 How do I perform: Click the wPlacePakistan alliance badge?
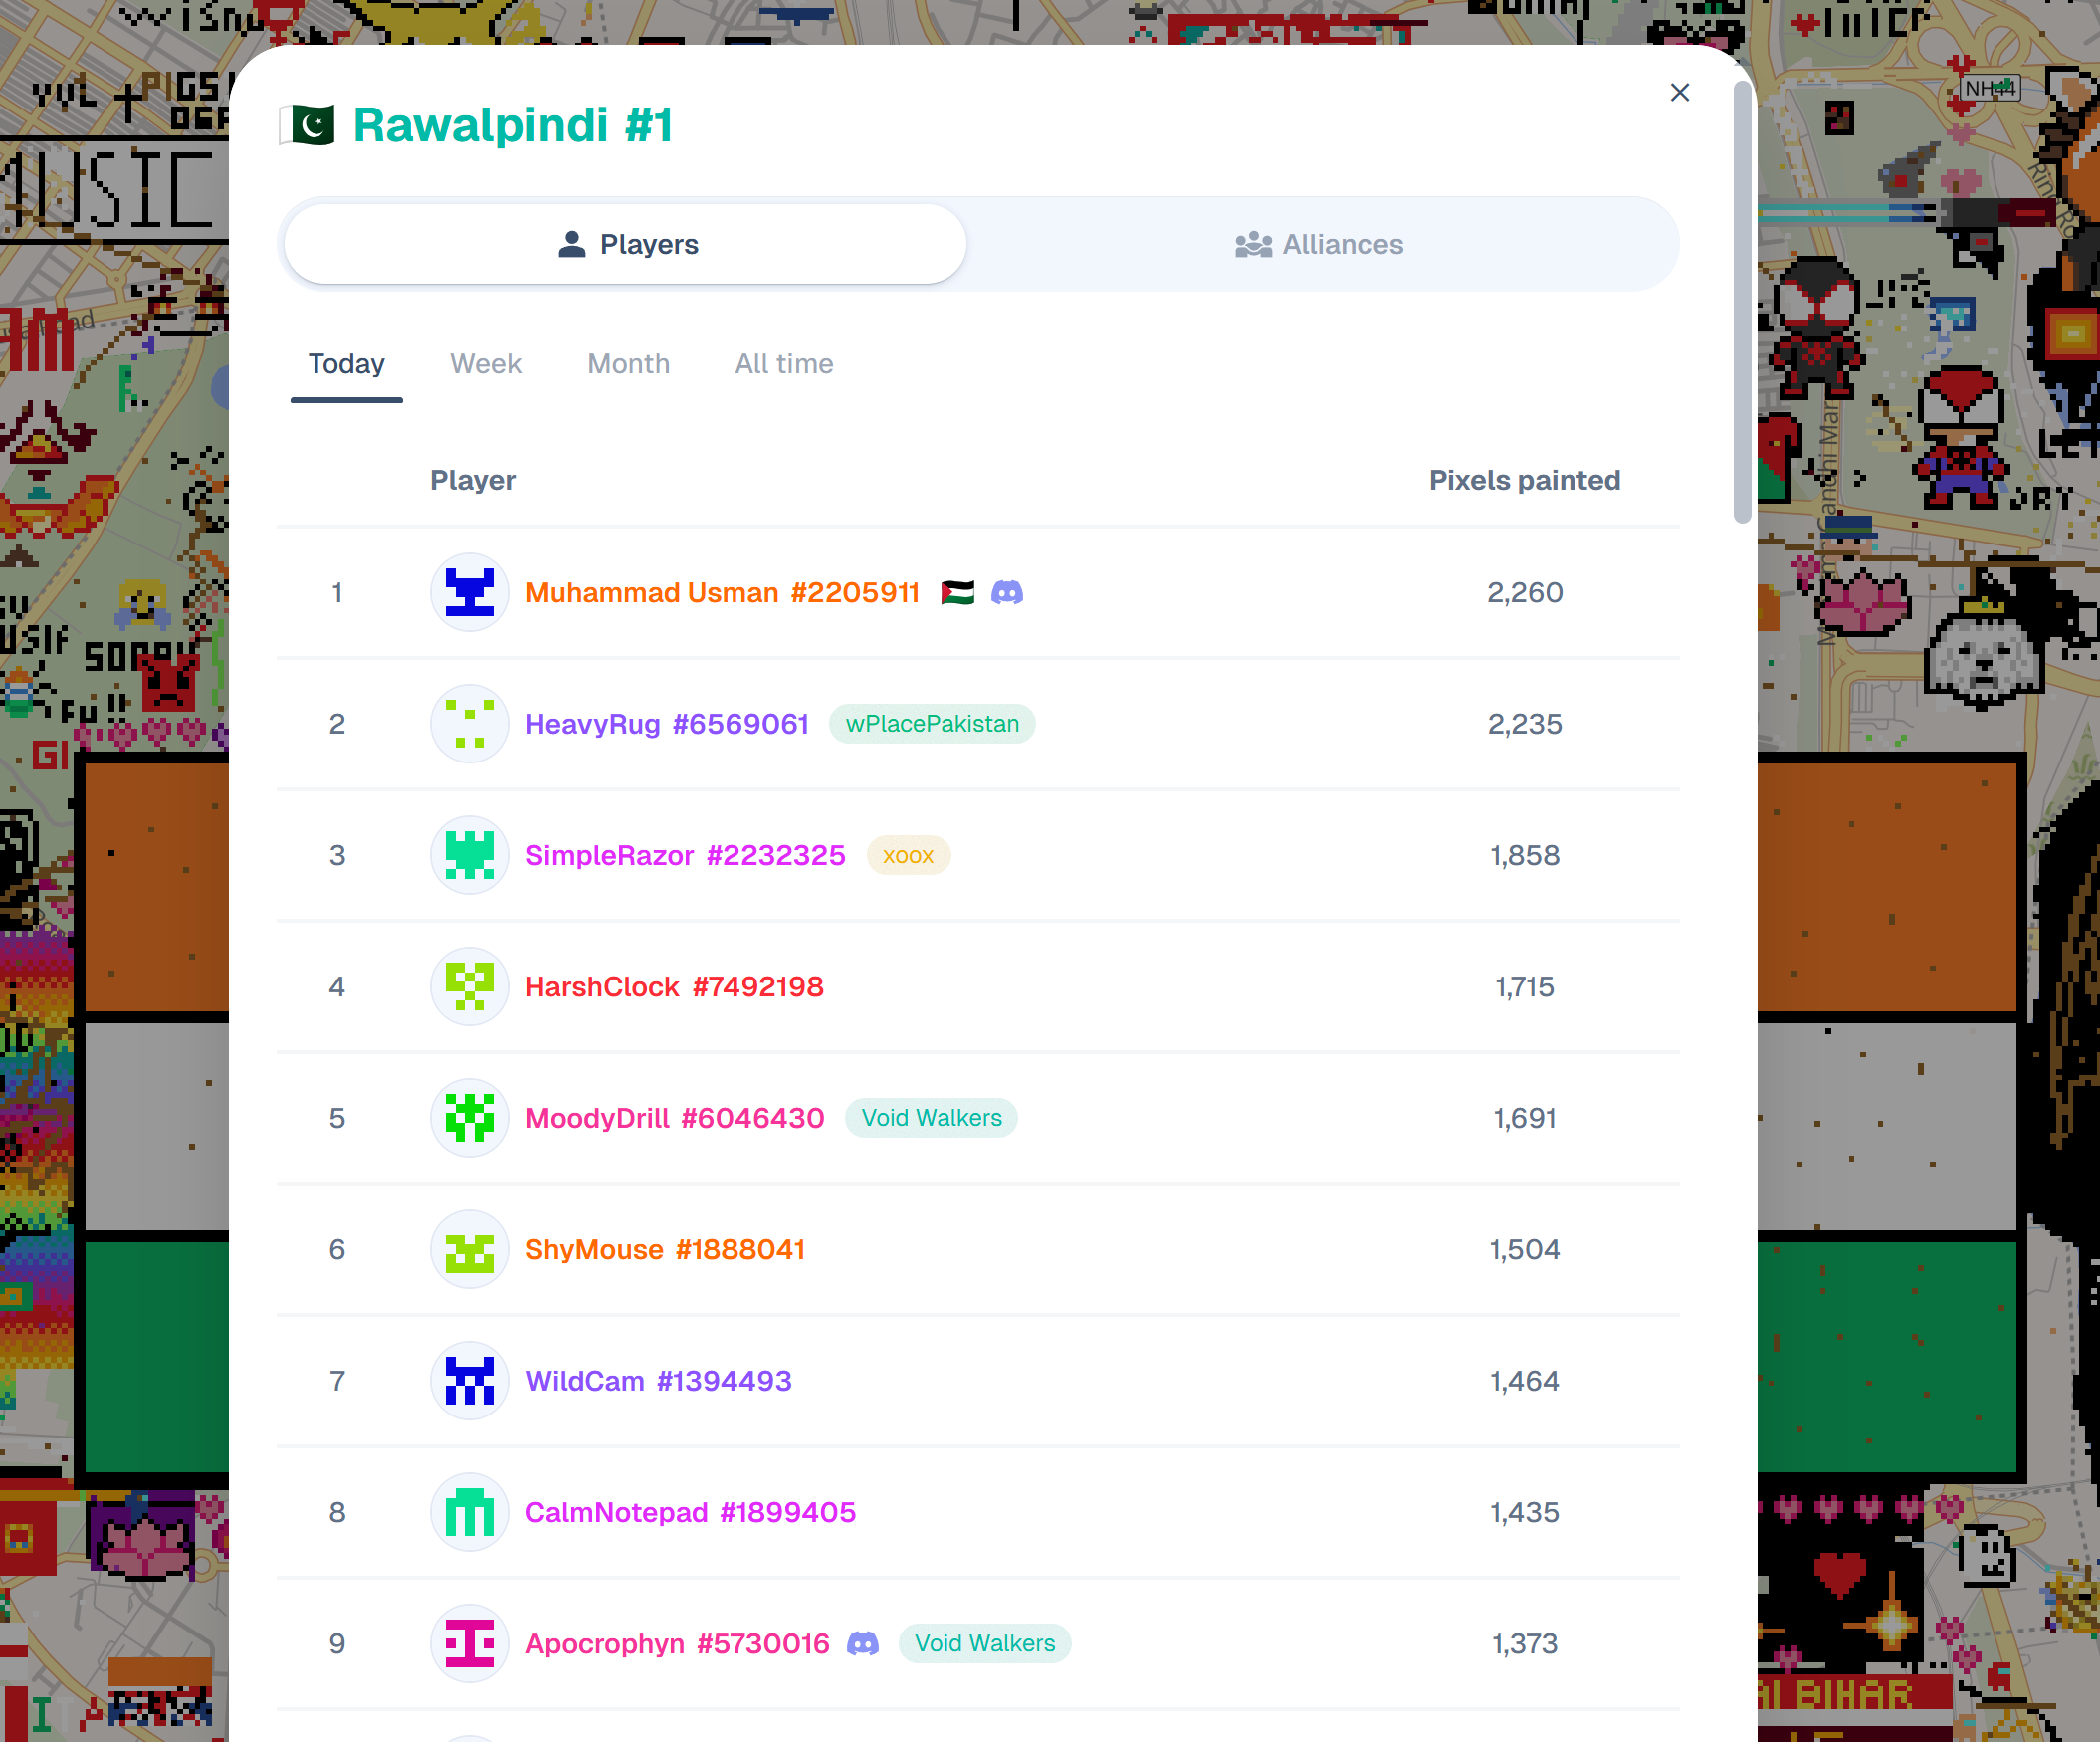tap(932, 724)
